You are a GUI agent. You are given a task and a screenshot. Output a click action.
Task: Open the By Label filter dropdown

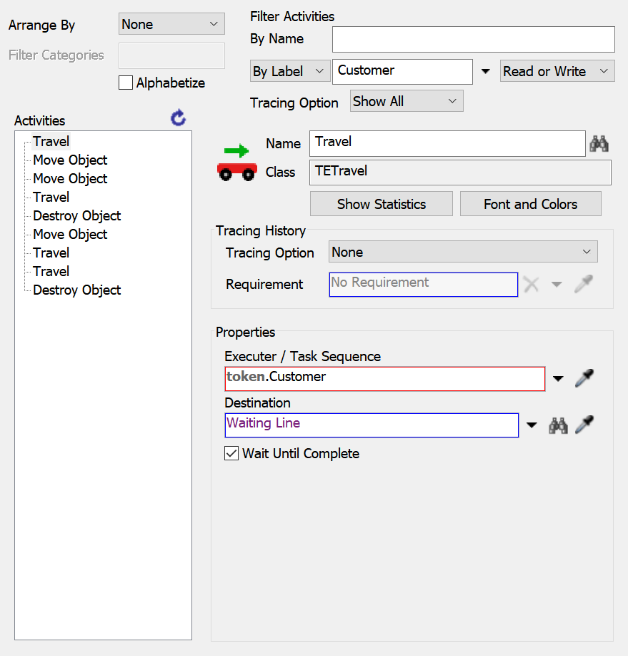pos(289,71)
